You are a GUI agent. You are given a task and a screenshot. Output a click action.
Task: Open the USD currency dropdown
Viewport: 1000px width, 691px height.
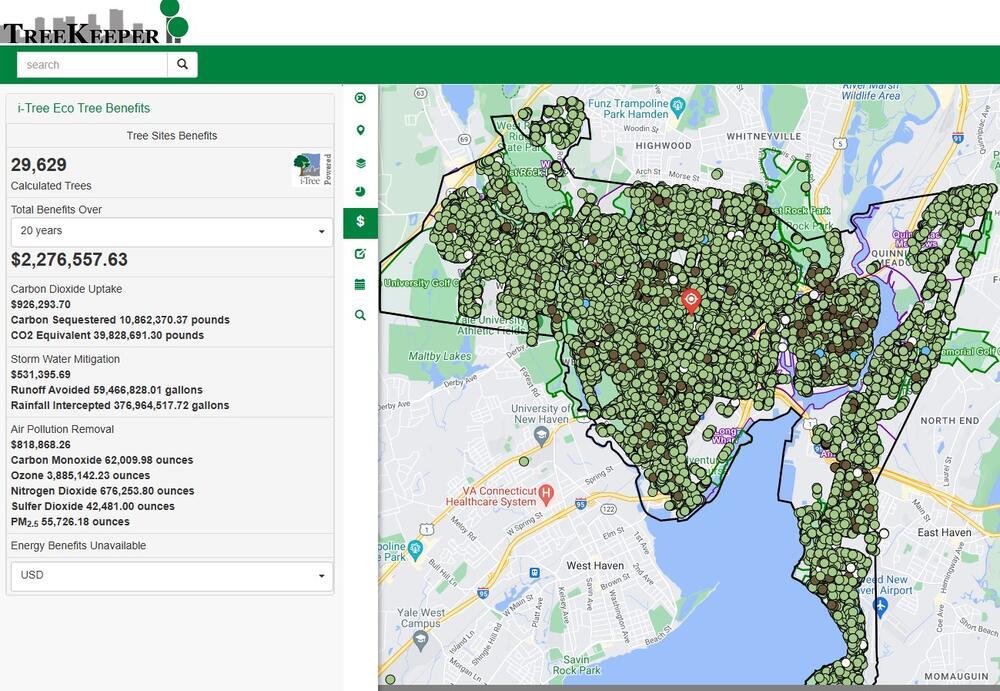pos(172,576)
